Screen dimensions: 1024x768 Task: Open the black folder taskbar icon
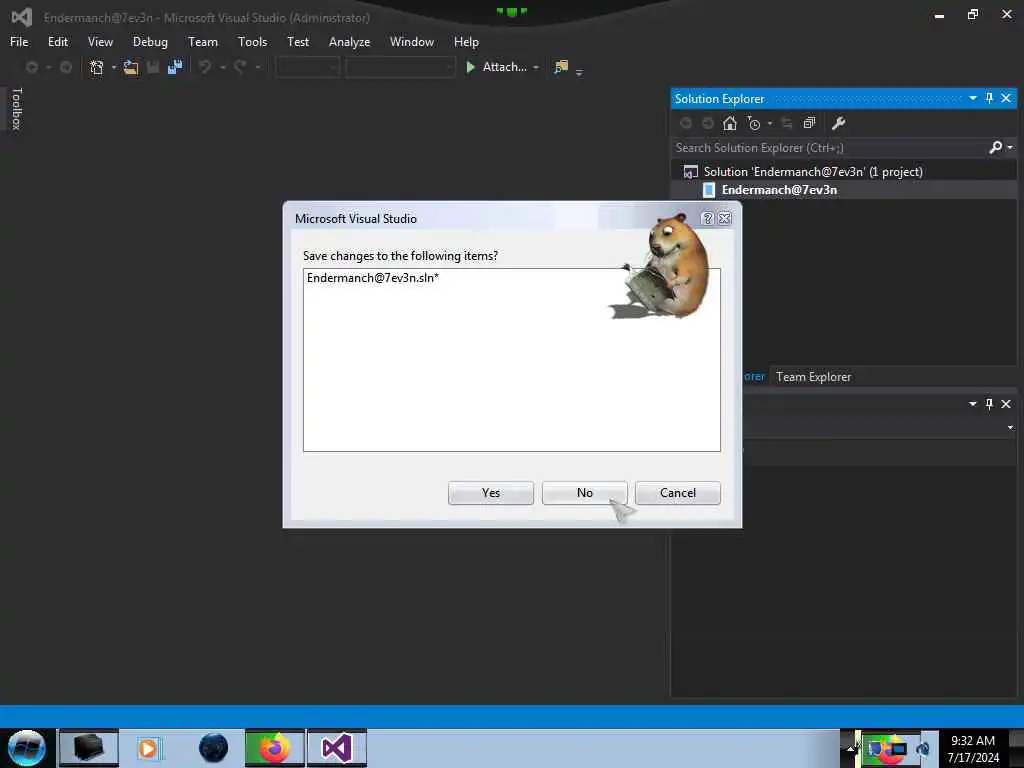click(x=89, y=748)
